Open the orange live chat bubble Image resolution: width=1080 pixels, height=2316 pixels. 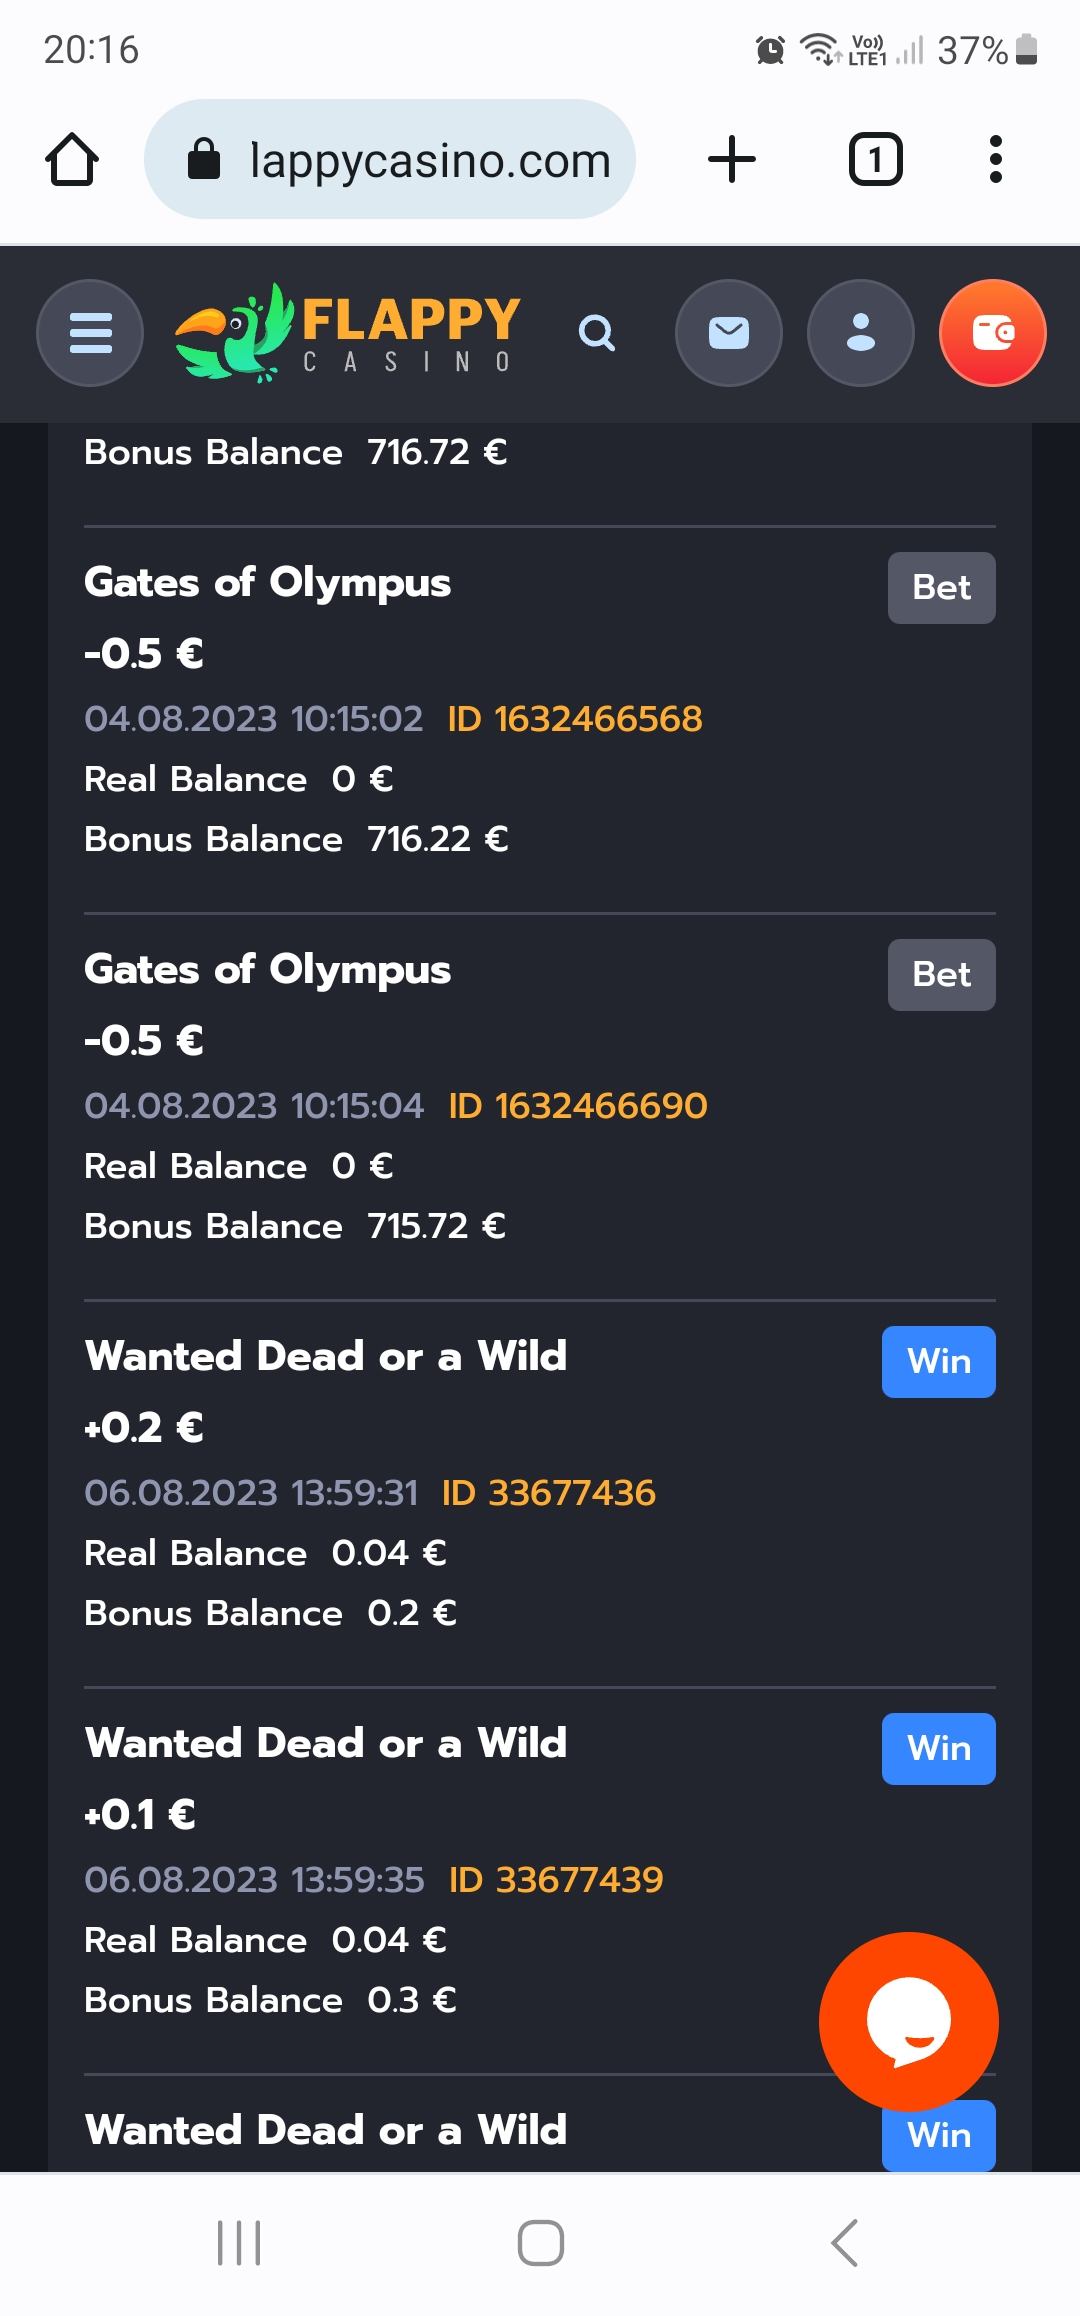tap(908, 2021)
